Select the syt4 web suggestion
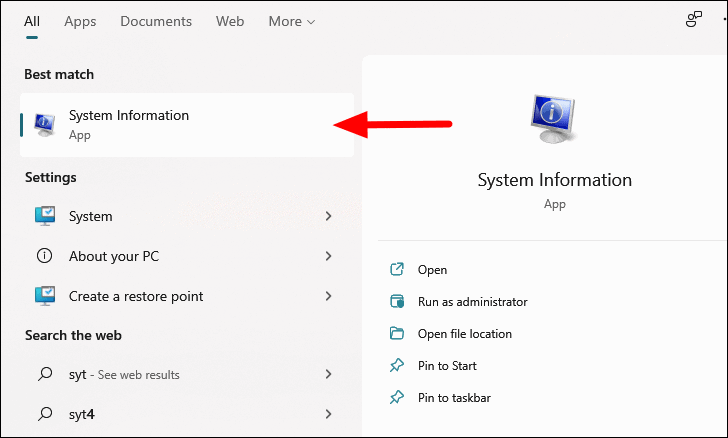 (x=187, y=414)
